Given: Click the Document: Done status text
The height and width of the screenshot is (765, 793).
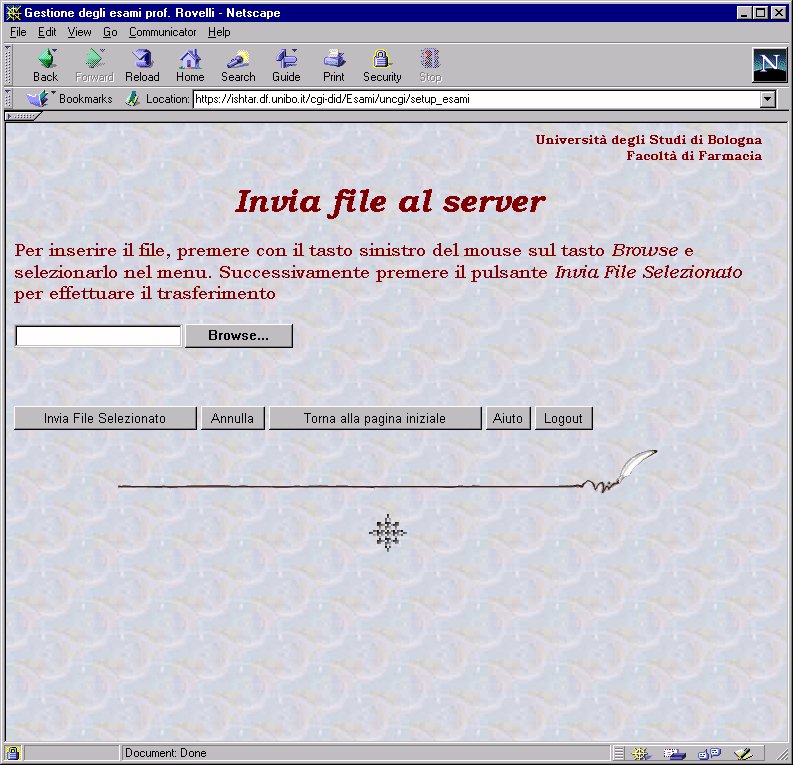Looking at the screenshot, I should click(166, 753).
